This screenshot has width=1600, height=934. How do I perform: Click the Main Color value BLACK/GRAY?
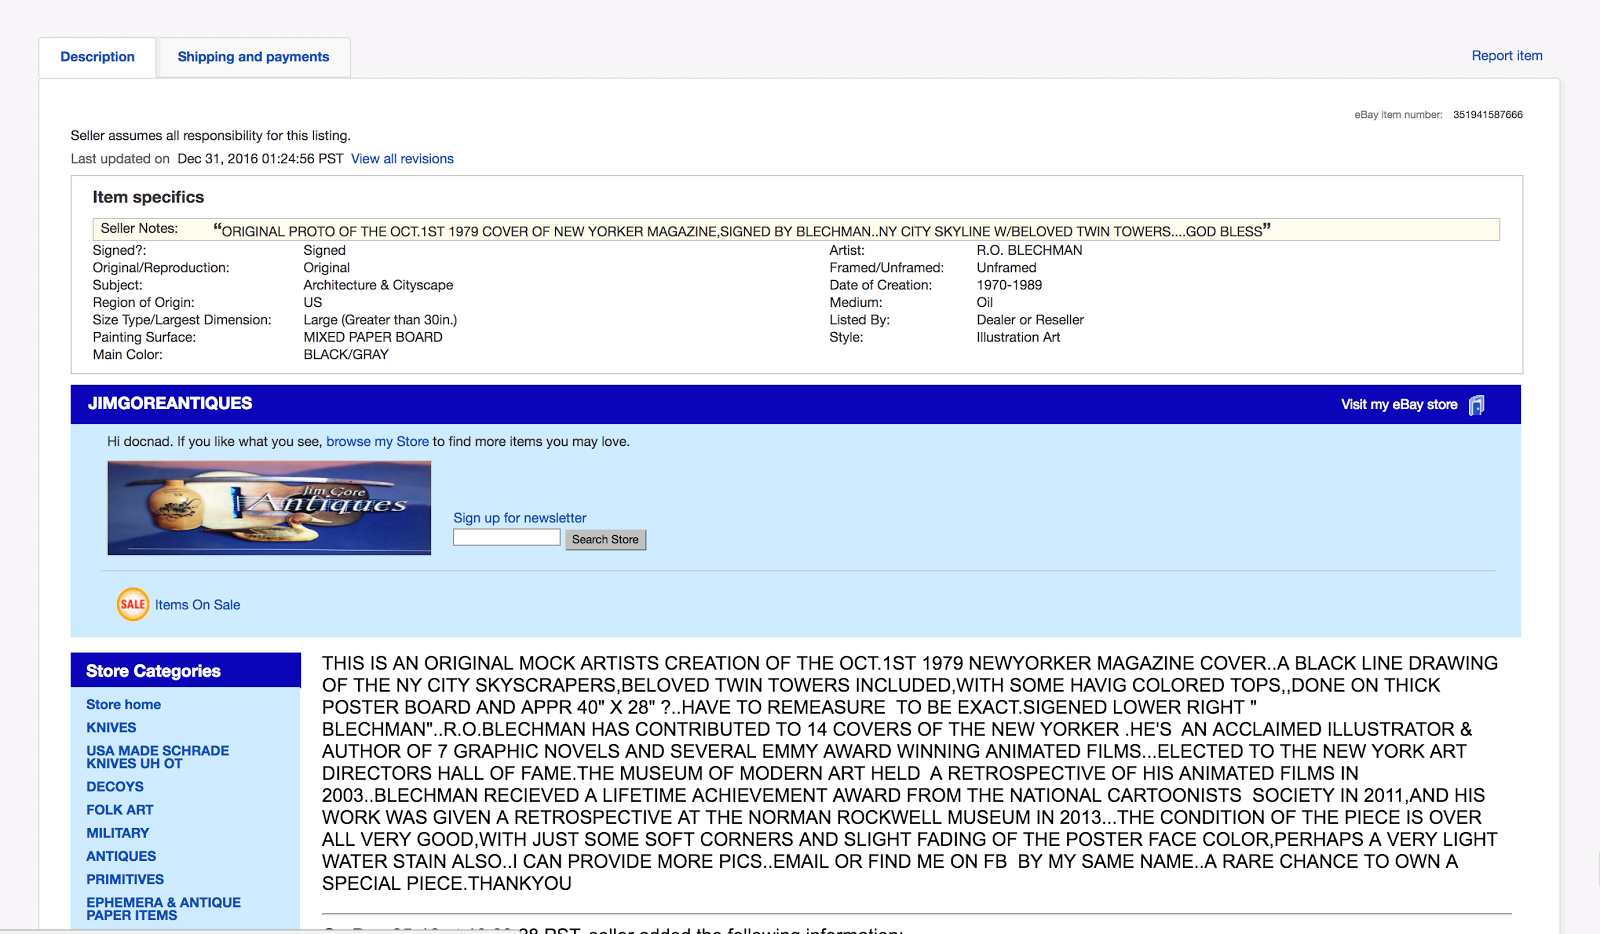pyautogui.click(x=346, y=355)
